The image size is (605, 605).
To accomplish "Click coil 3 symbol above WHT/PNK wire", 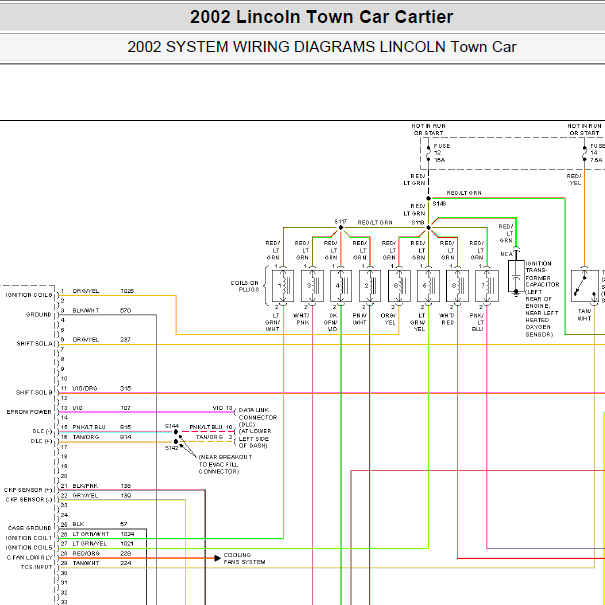I will click(x=312, y=286).
